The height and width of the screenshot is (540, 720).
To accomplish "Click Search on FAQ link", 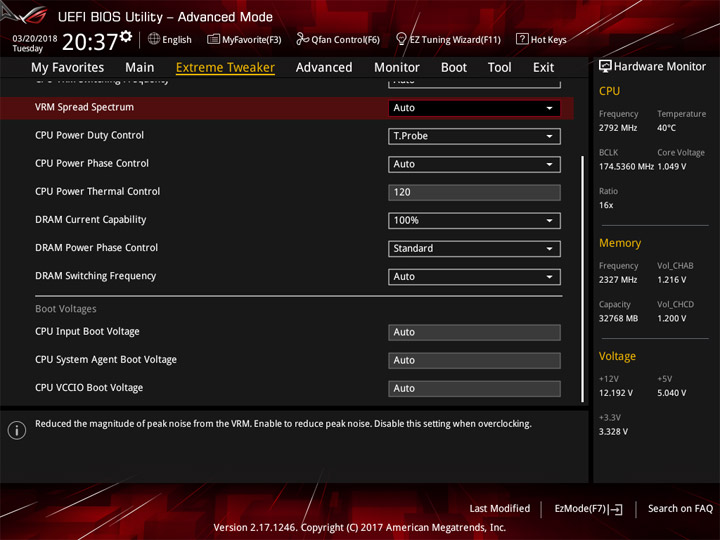I will (680, 508).
